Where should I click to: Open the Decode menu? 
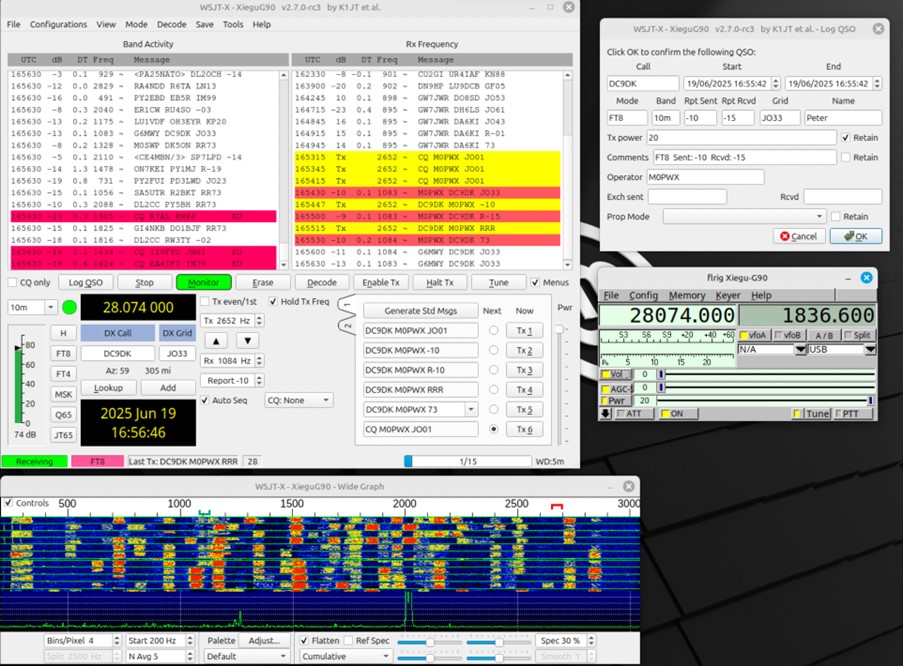[171, 24]
